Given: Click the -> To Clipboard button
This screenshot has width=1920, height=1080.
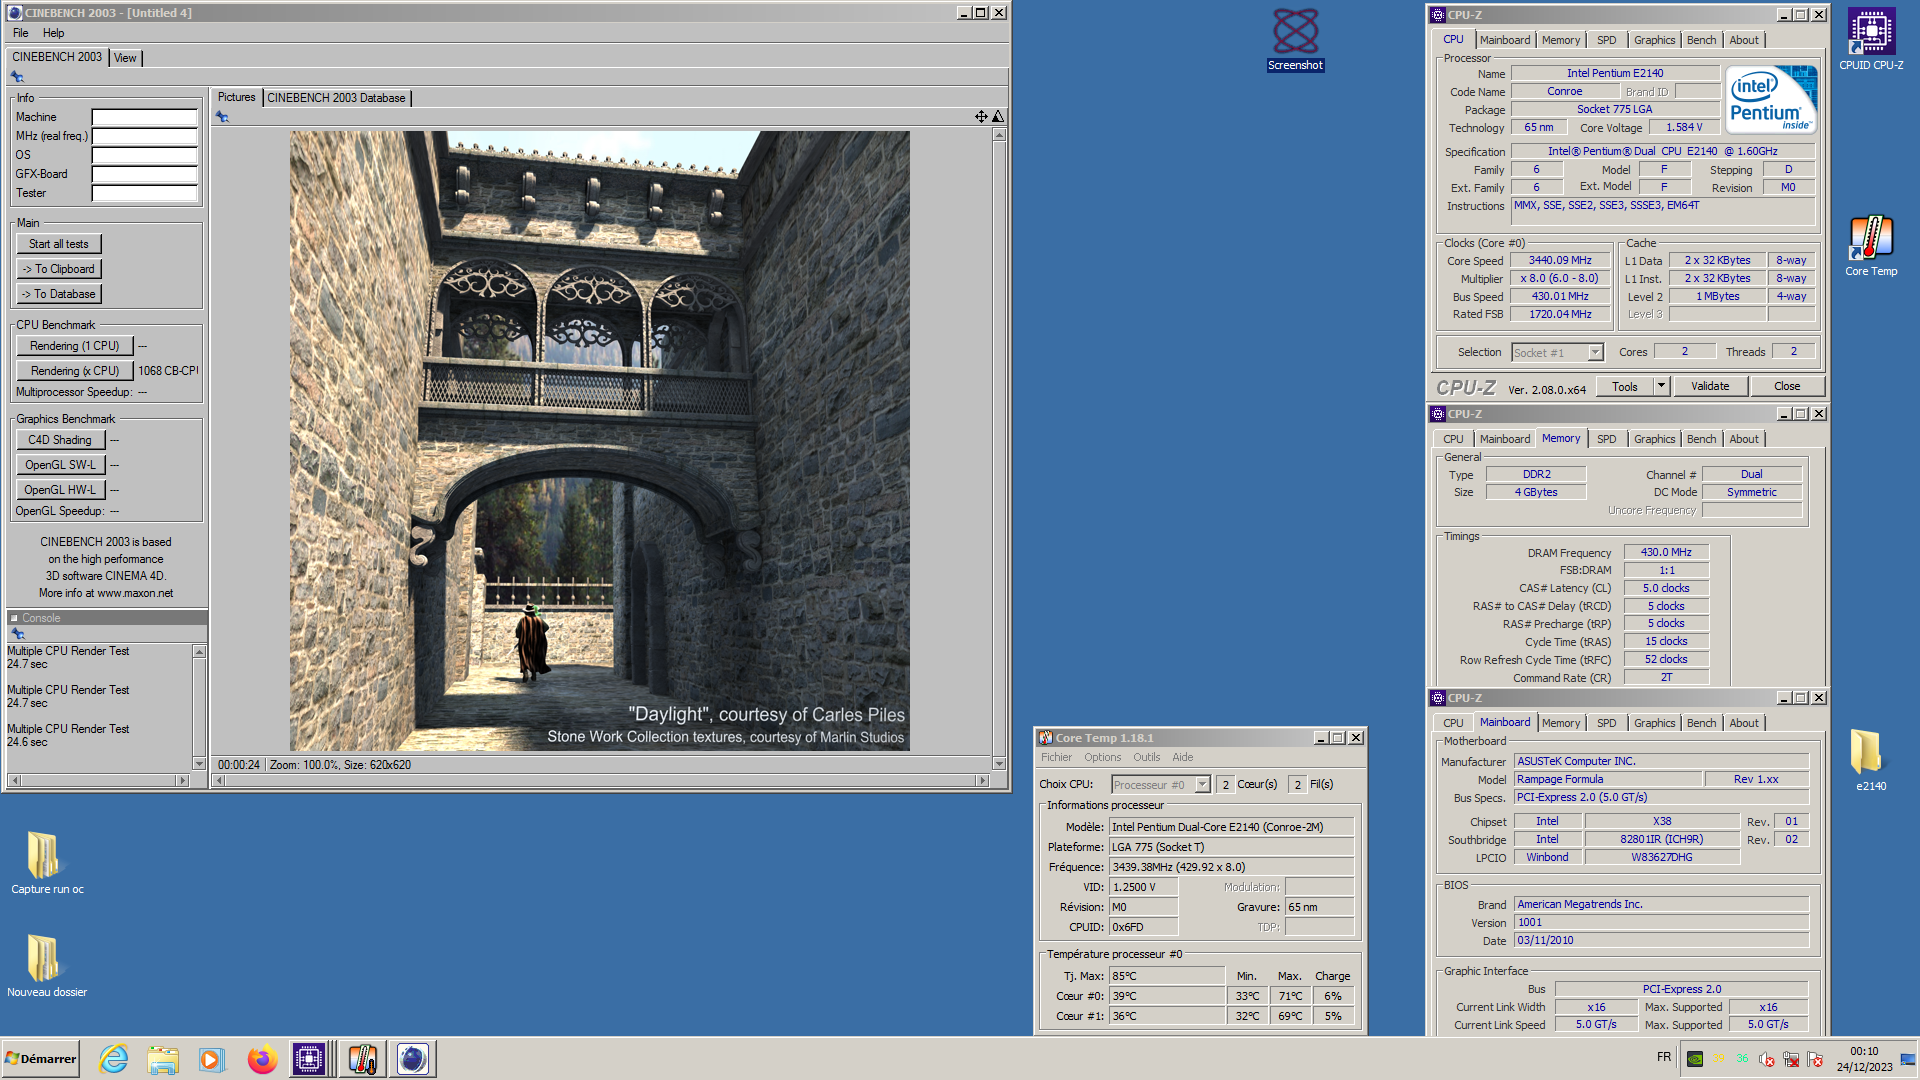Looking at the screenshot, I should pyautogui.click(x=59, y=269).
